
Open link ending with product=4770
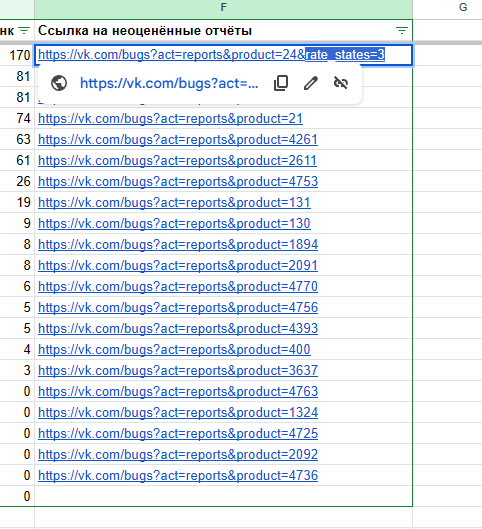178,286
